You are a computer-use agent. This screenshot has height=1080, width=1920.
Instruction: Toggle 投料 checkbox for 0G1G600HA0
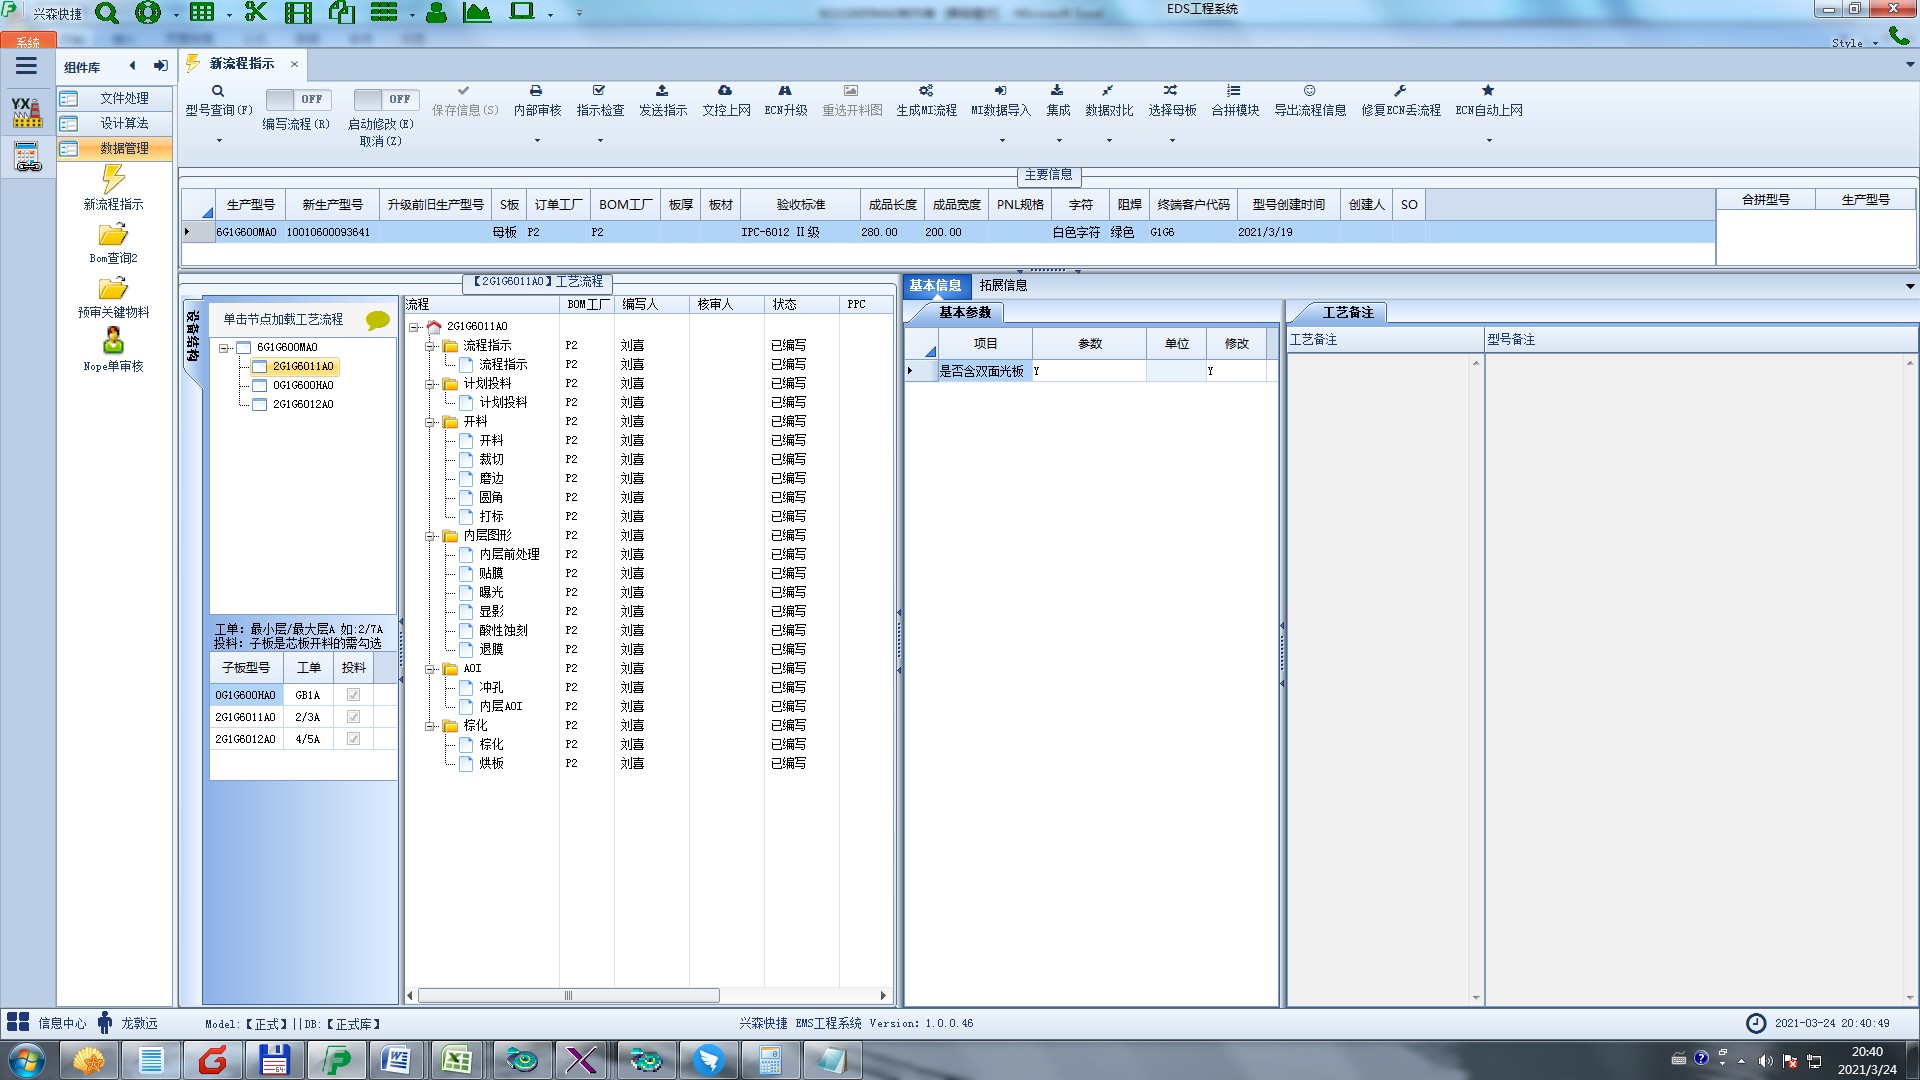[x=353, y=695]
